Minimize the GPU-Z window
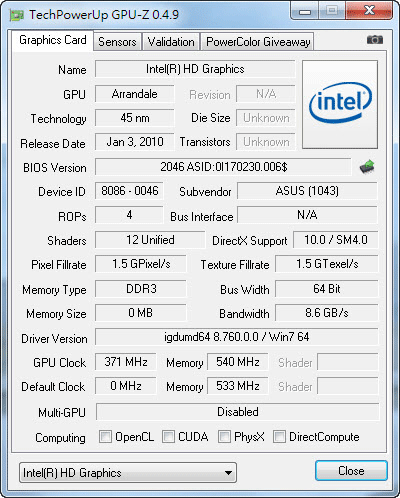 click(x=305, y=11)
